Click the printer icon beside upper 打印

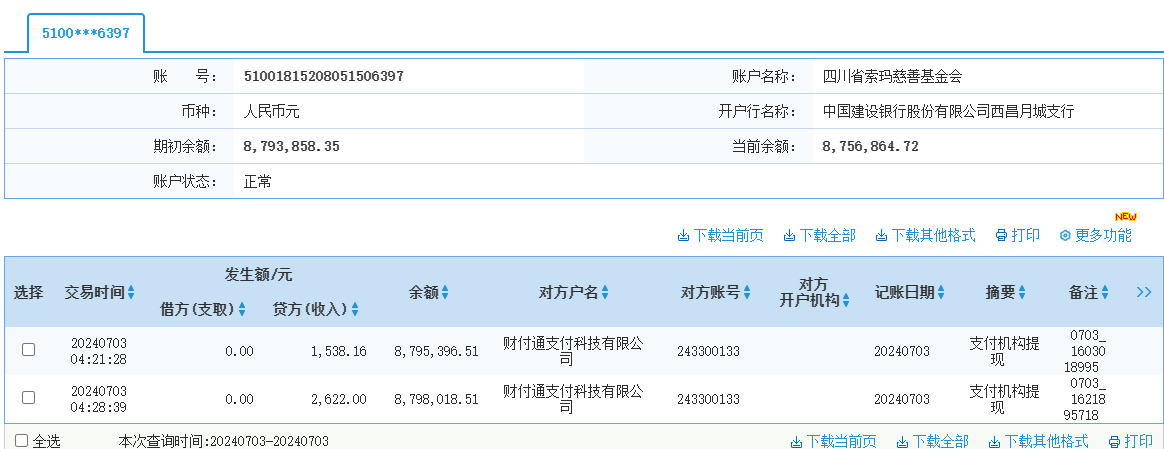(1001, 236)
